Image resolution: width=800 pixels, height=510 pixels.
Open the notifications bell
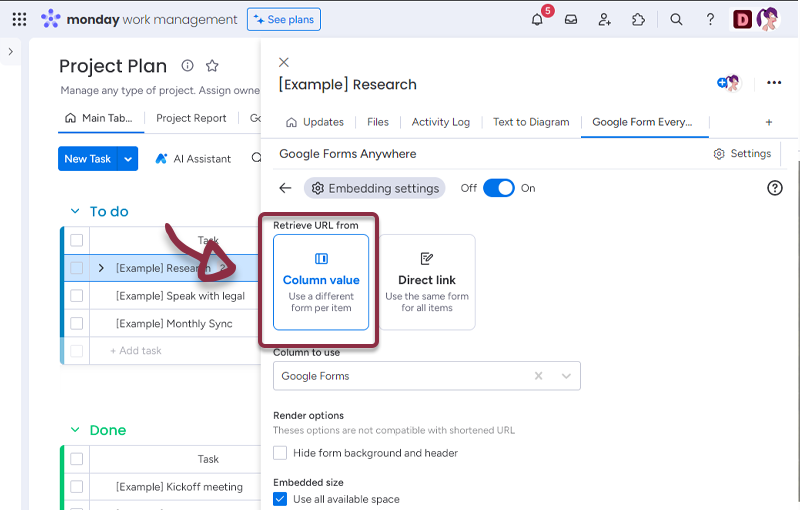tap(537, 19)
